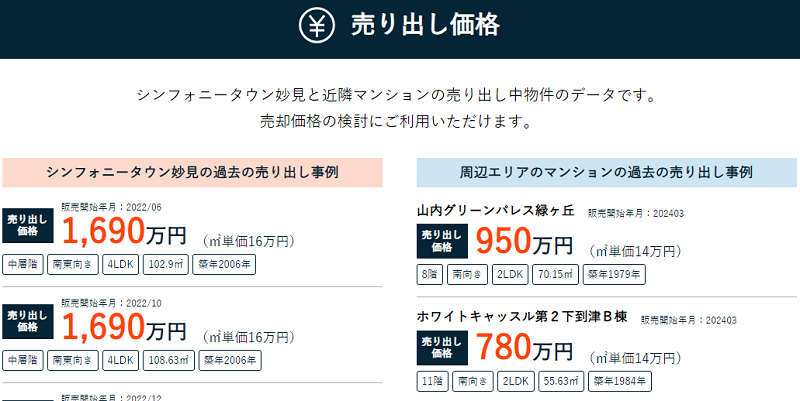Viewport: 800px width, 401px height.
Task: Open ホワイトキャッスル第２下到津Ｂ棟 listing title
Action: (x=521, y=317)
